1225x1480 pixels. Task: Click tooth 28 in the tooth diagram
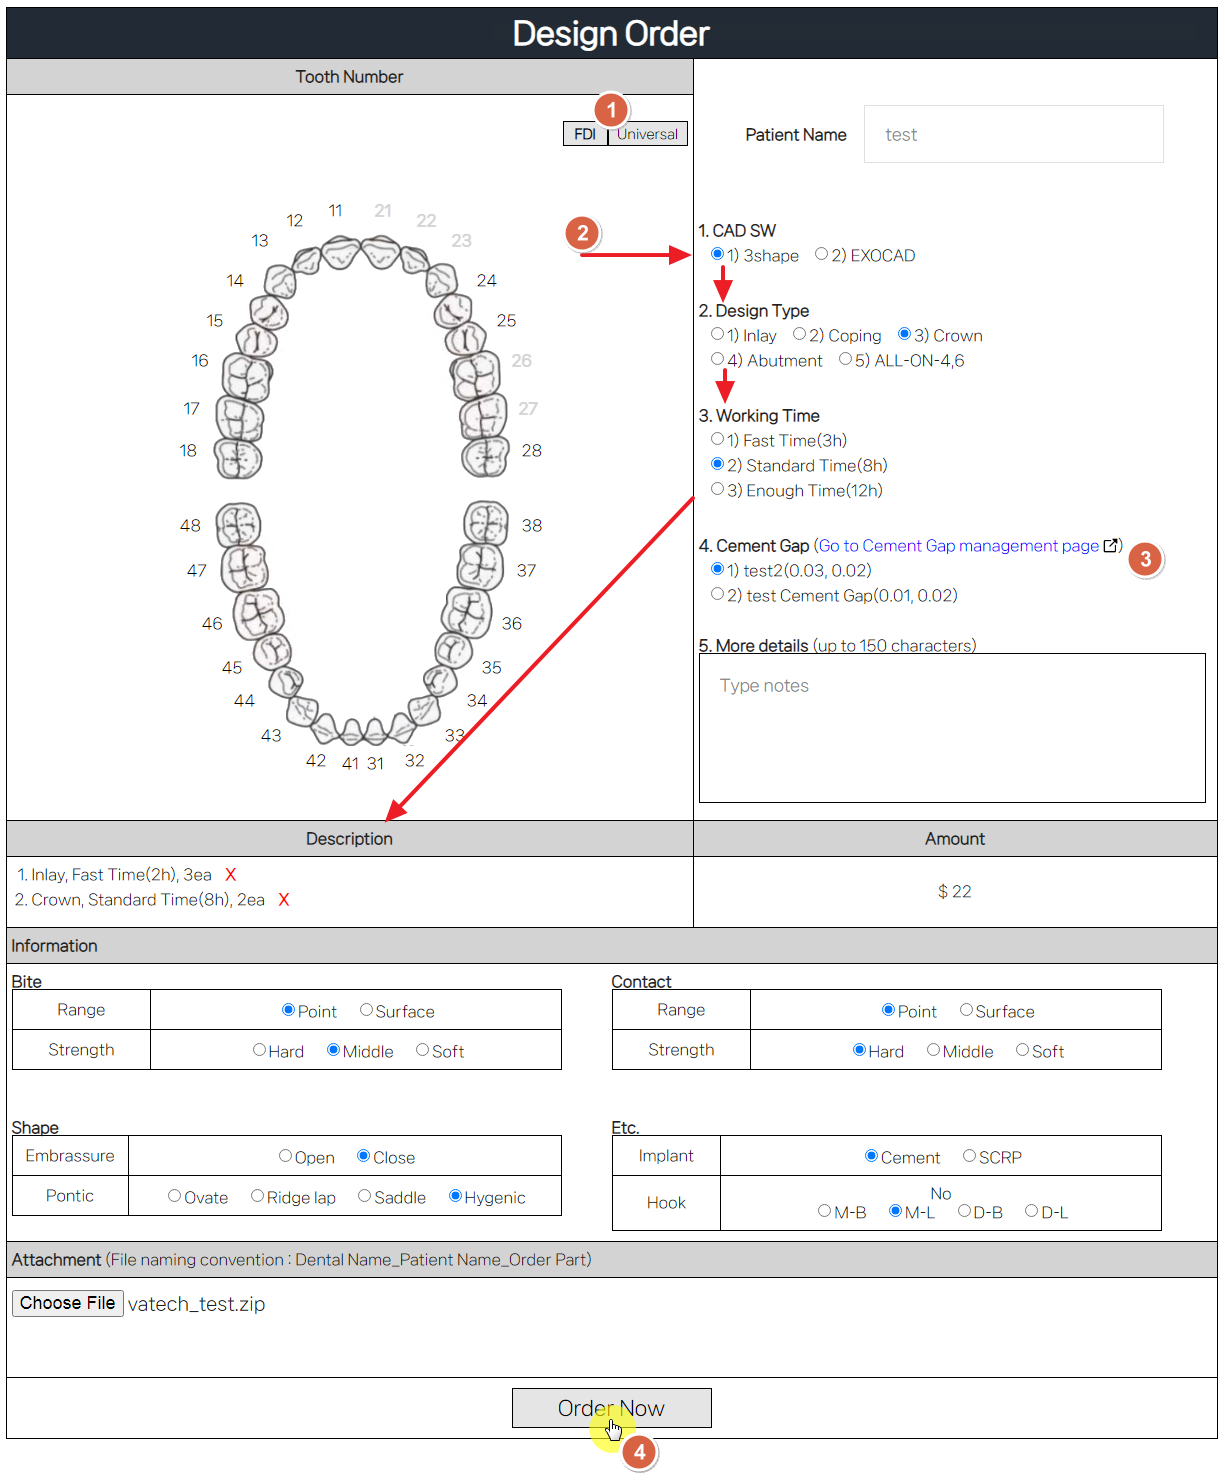pyautogui.click(x=486, y=457)
